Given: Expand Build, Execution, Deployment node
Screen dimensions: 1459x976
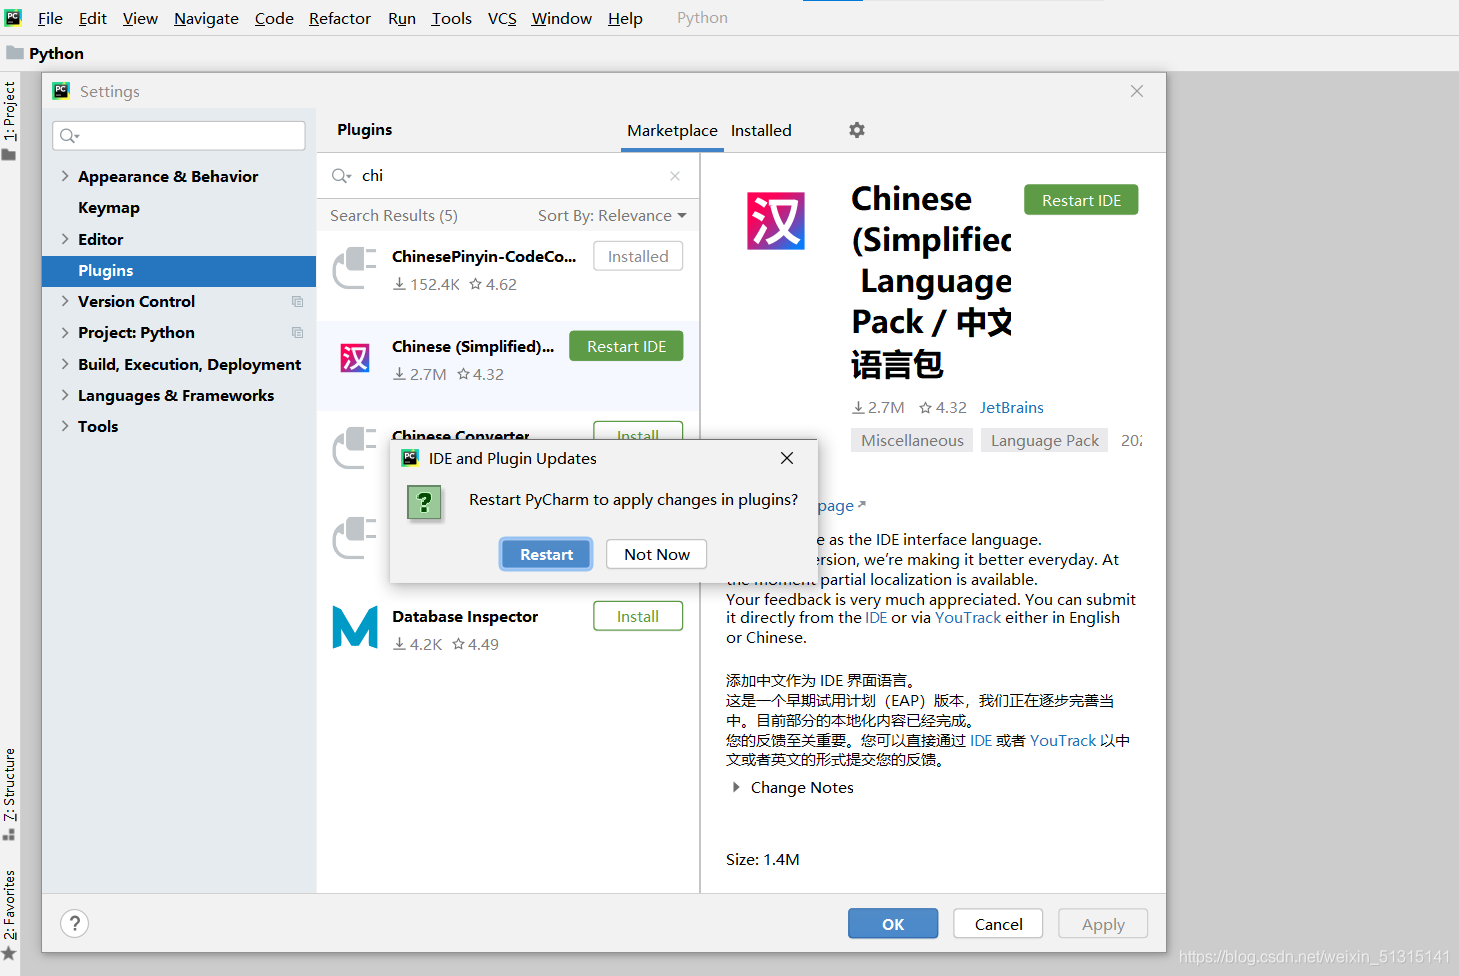Looking at the screenshot, I should point(65,364).
